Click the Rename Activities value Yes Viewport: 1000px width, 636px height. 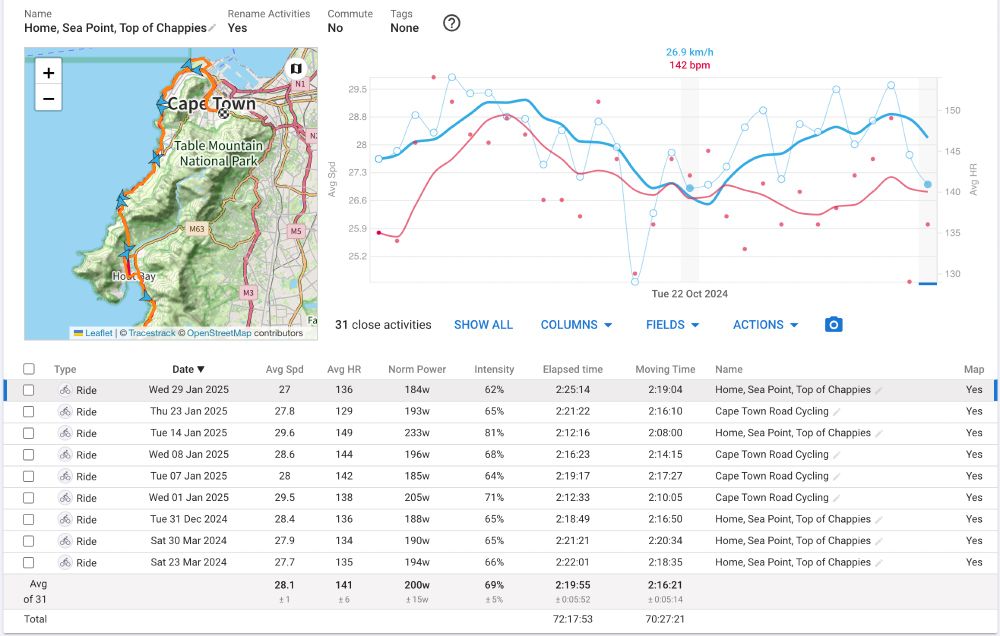(237, 28)
